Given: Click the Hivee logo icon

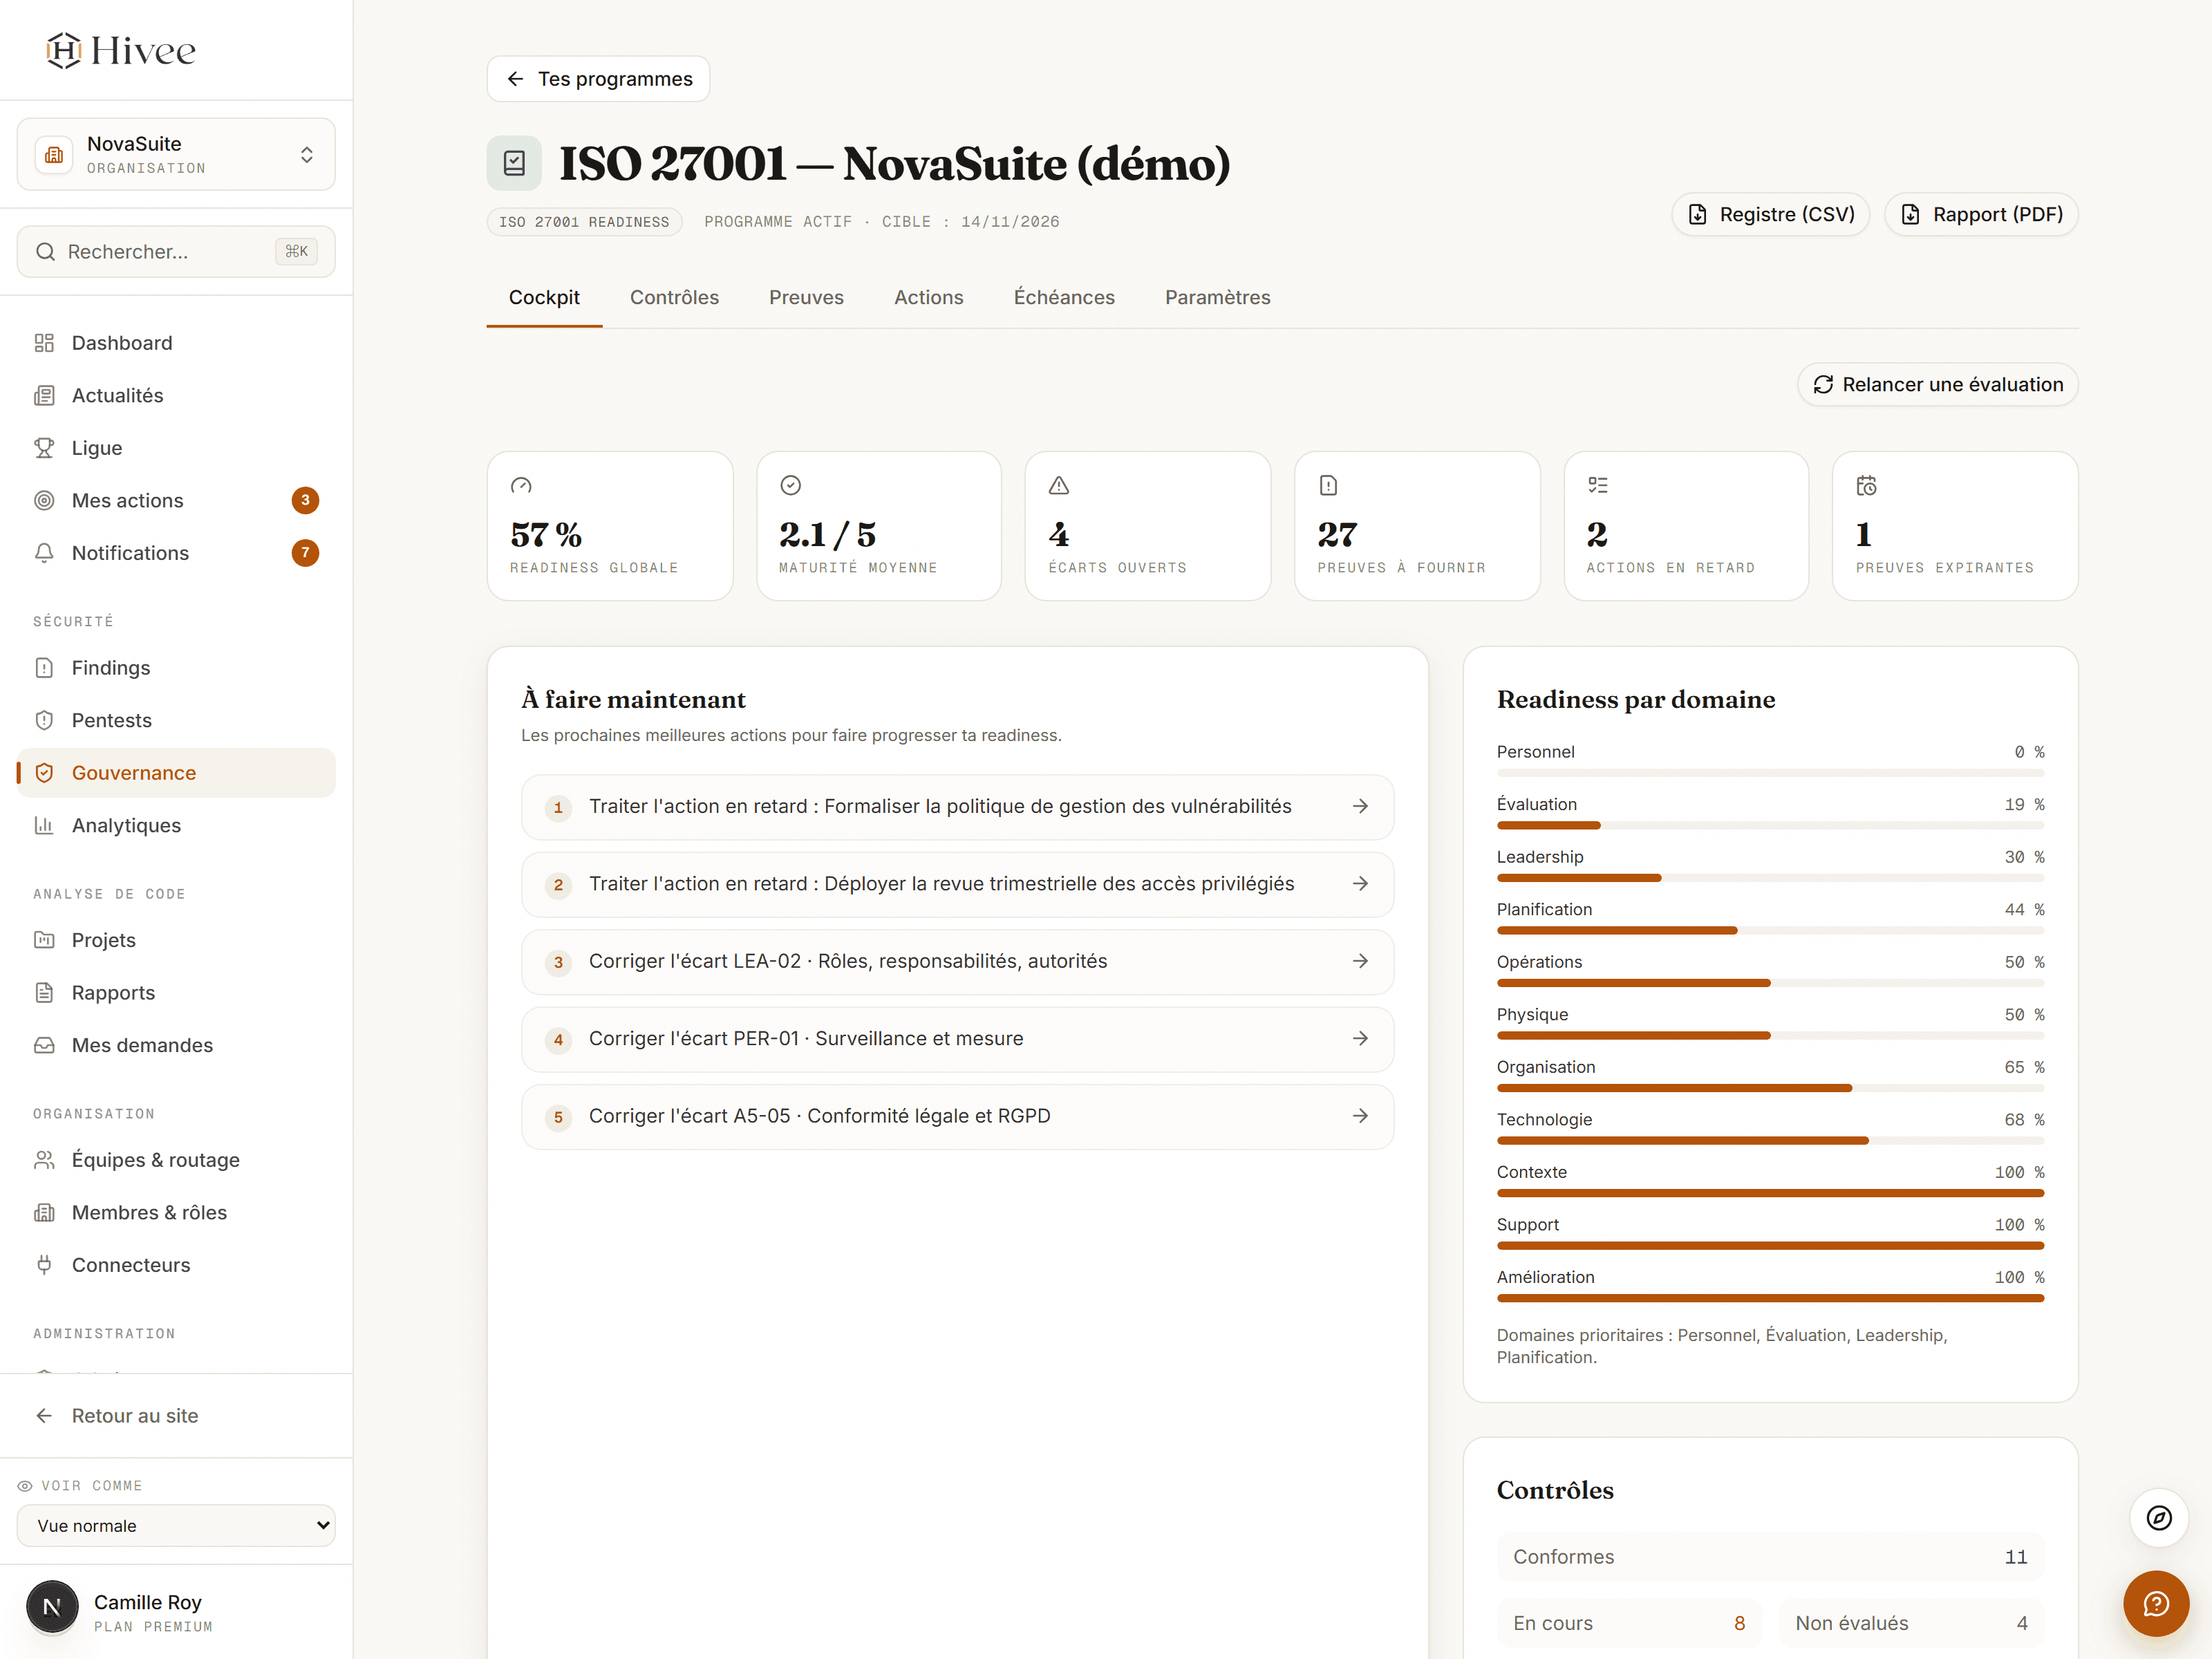Looking at the screenshot, I should [64, 50].
